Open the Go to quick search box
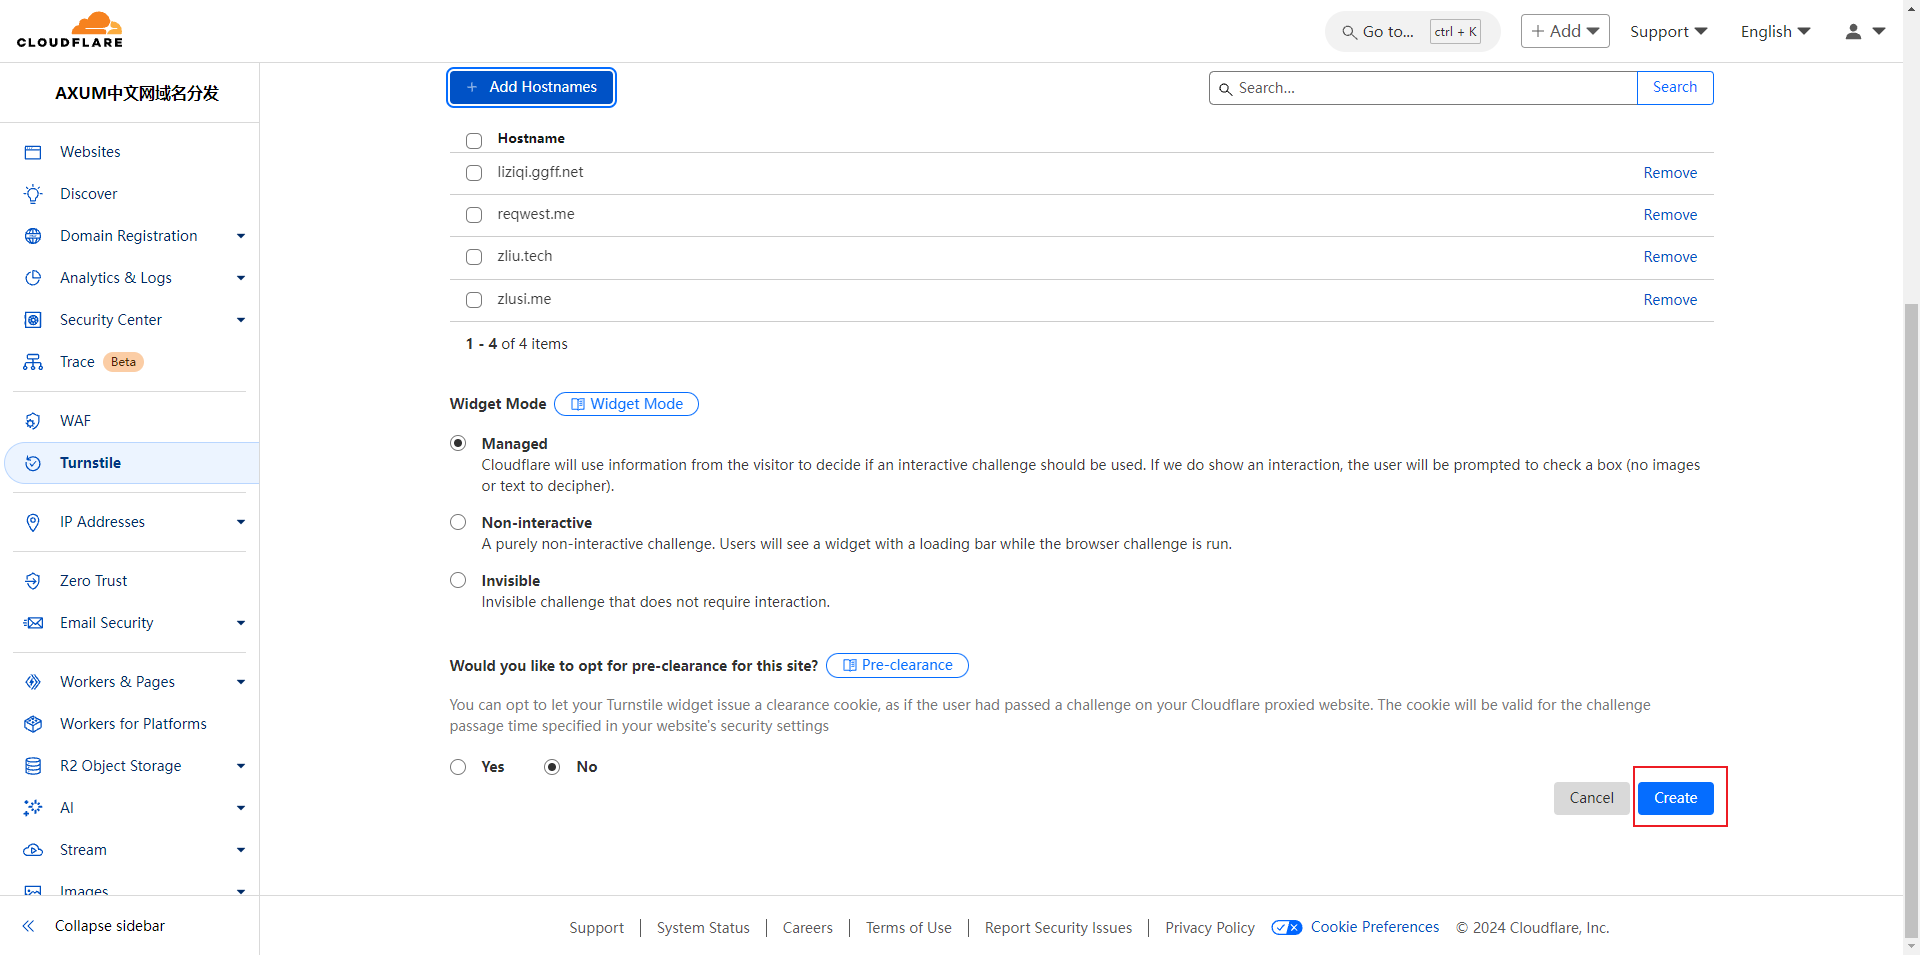Image resolution: width=1920 pixels, height=955 pixels. [x=1412, y=32]
